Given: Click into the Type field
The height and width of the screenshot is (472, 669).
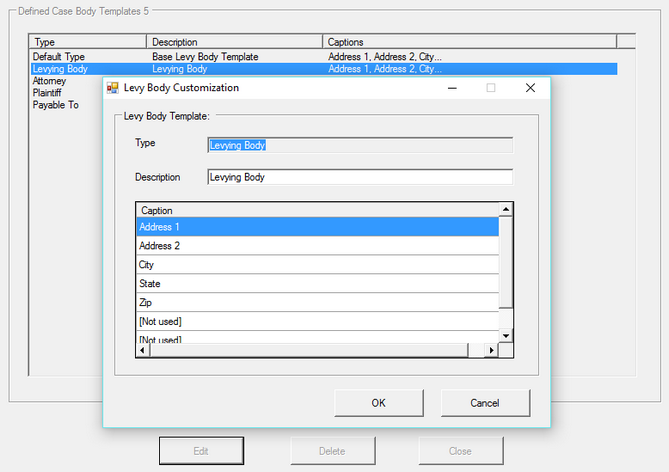Looking at the screenshot, I should (x=360, y=145).
